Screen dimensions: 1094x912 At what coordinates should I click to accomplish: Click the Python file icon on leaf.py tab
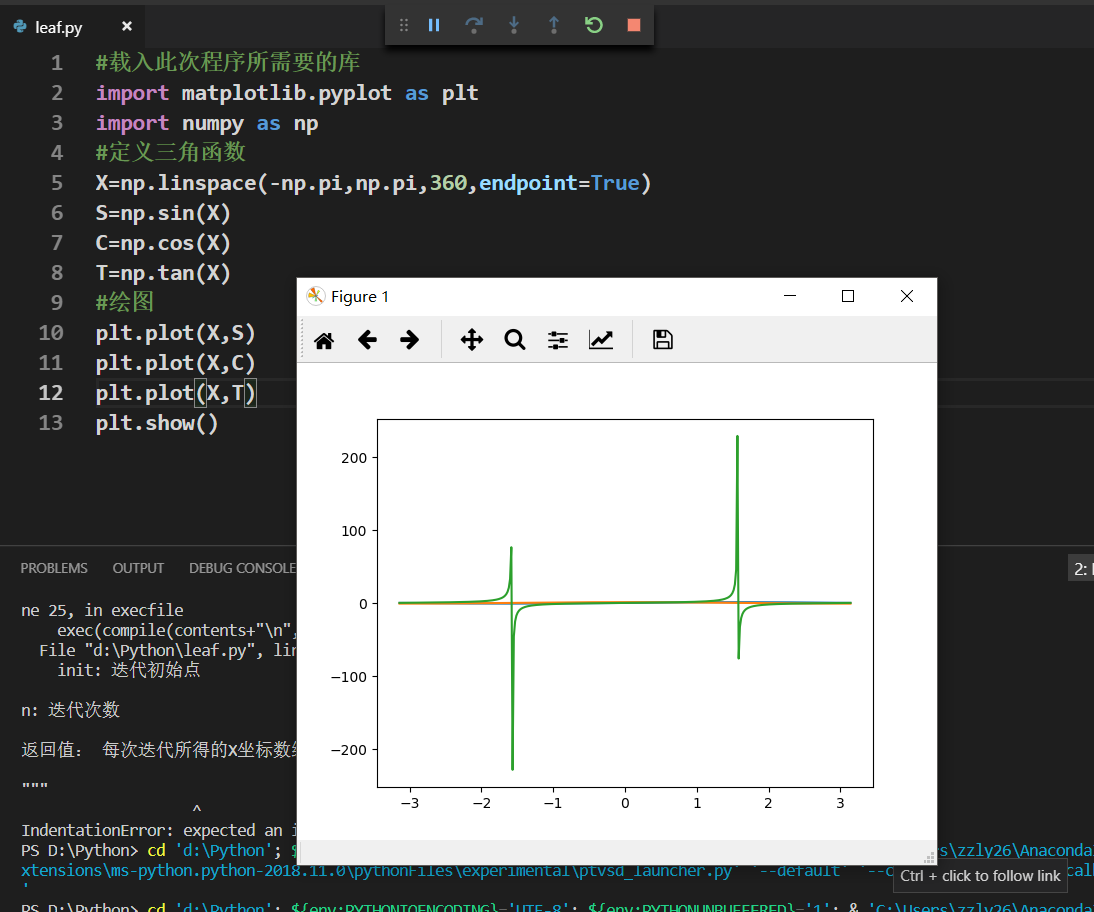(20, 27)
